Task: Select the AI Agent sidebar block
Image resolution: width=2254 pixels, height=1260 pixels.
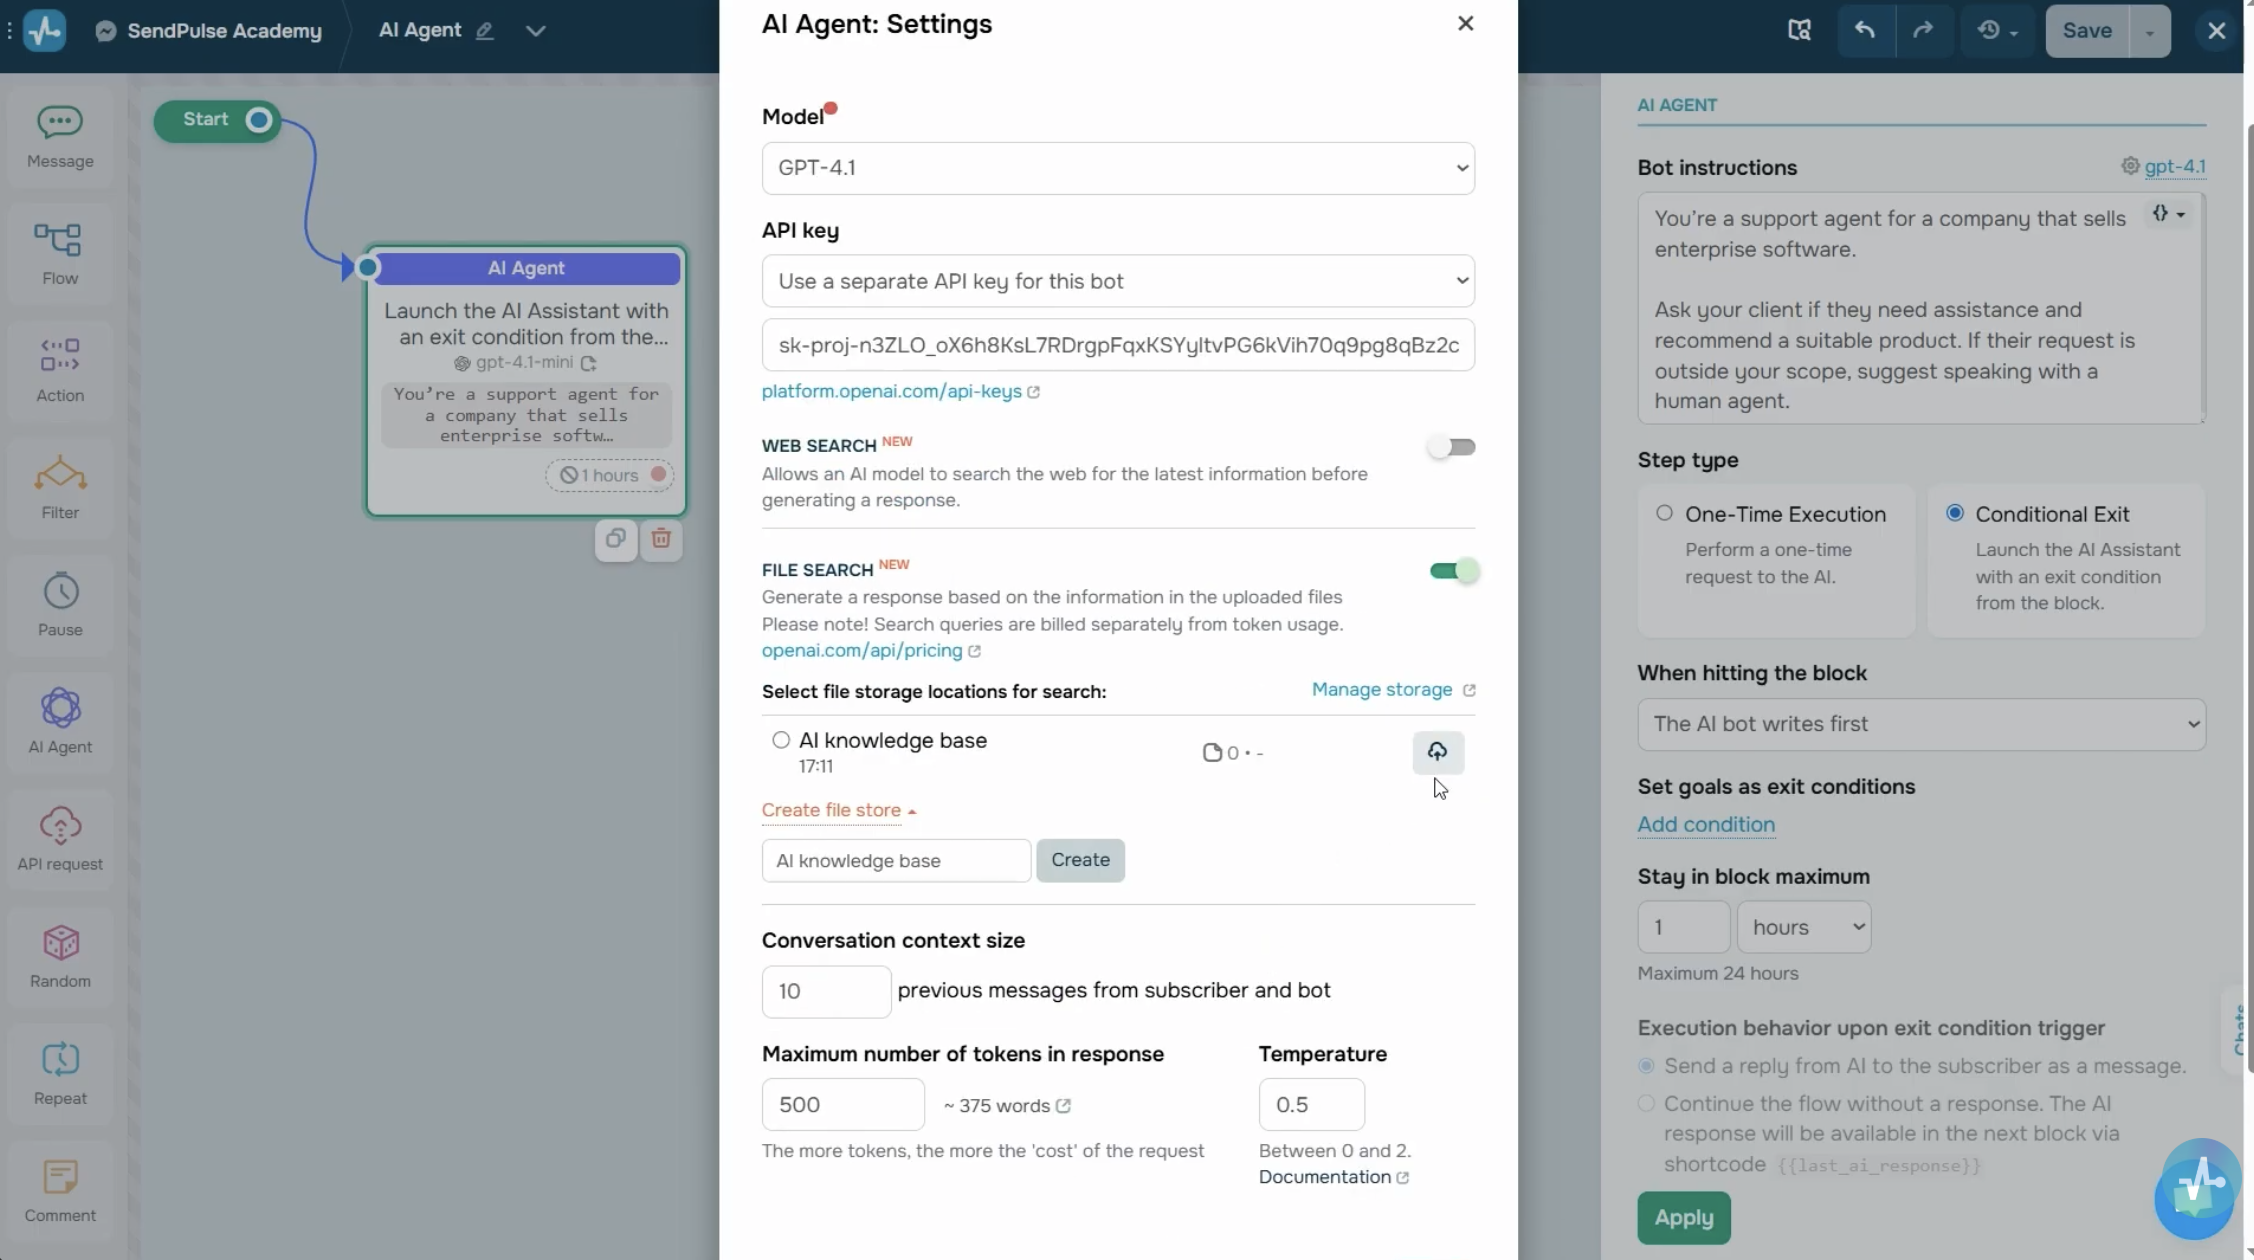Action: (x=60, y=720)
